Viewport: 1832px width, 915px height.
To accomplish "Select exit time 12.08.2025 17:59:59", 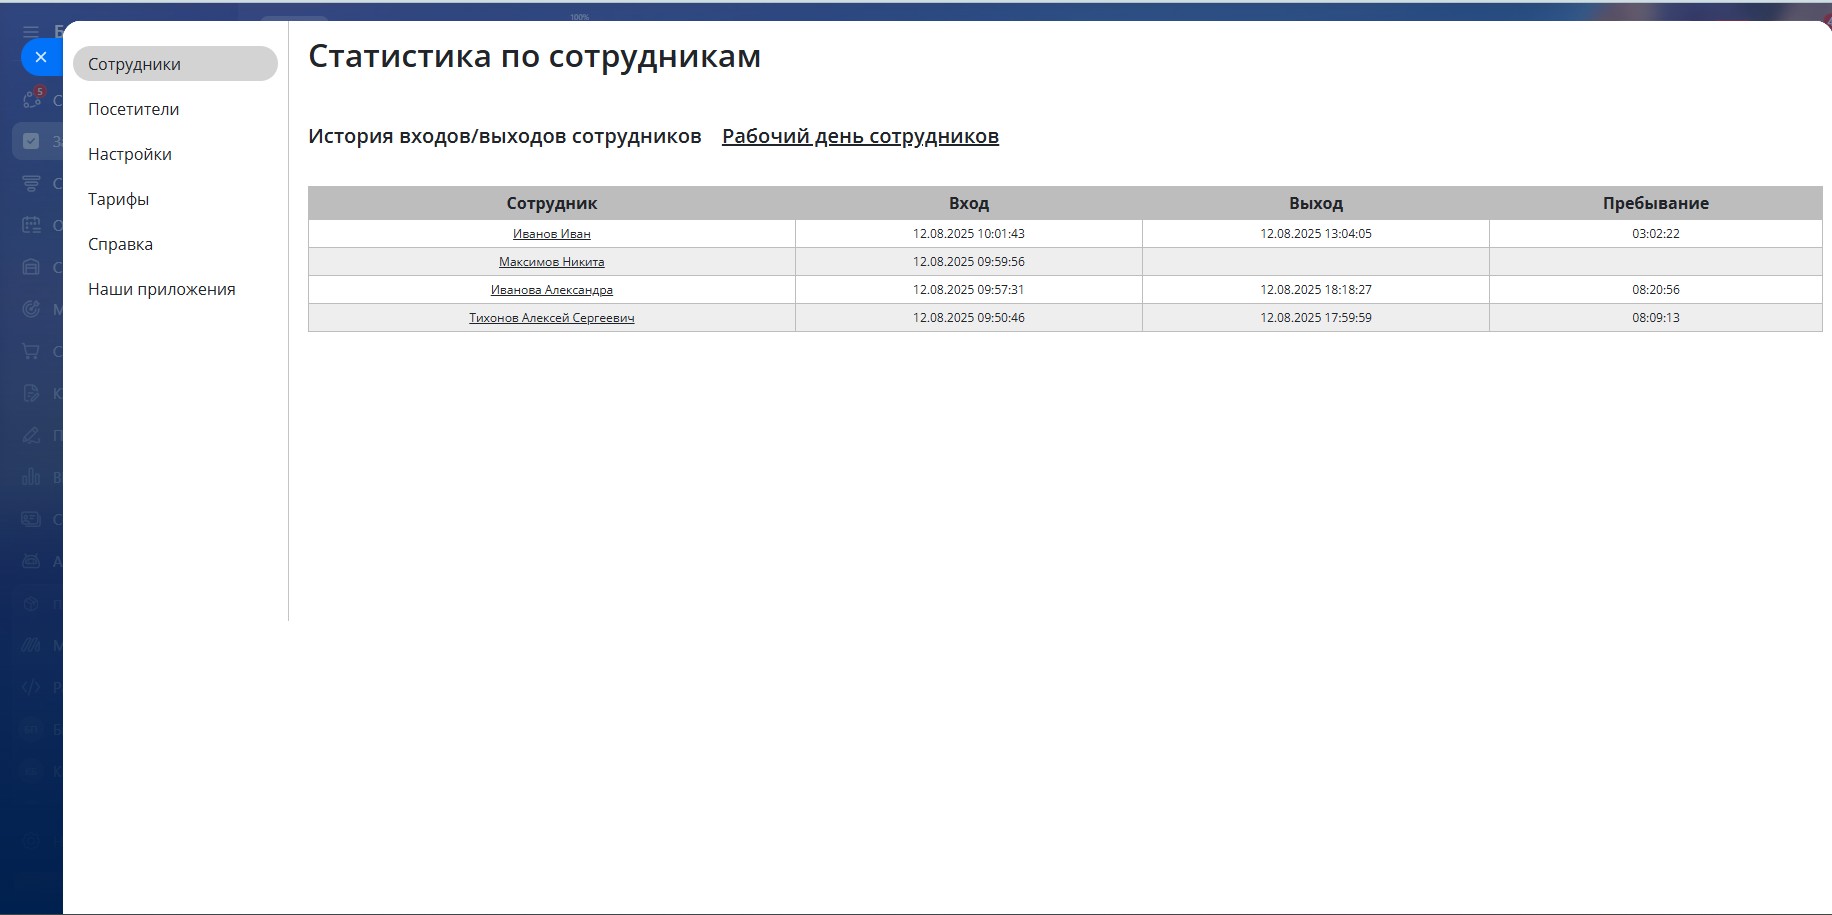I will (x=1316, y=318).
